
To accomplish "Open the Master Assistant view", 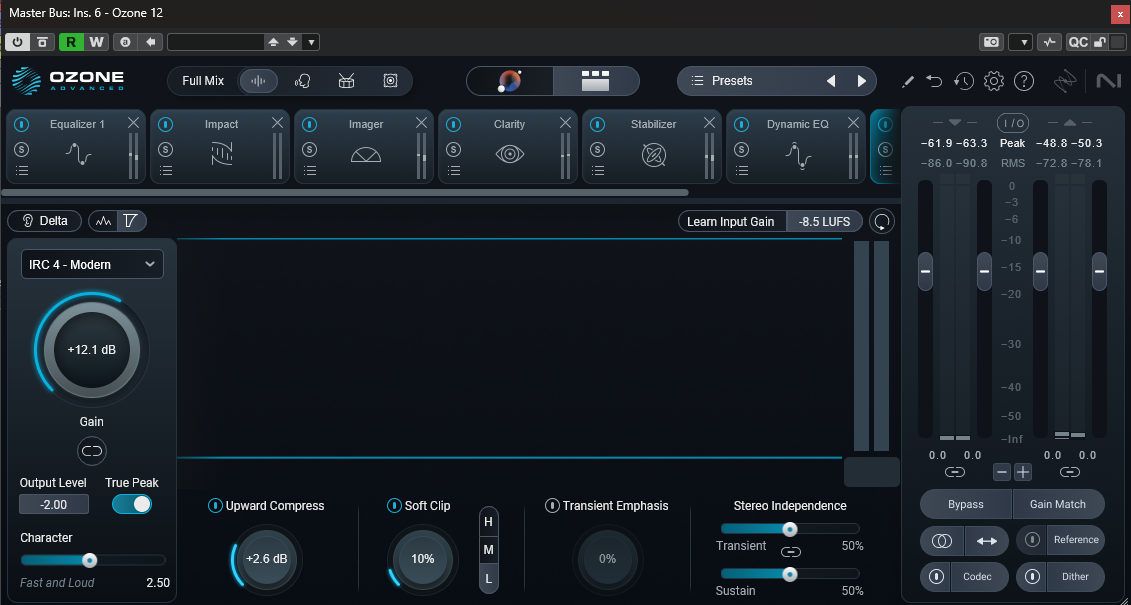I will tap(511, 81).
